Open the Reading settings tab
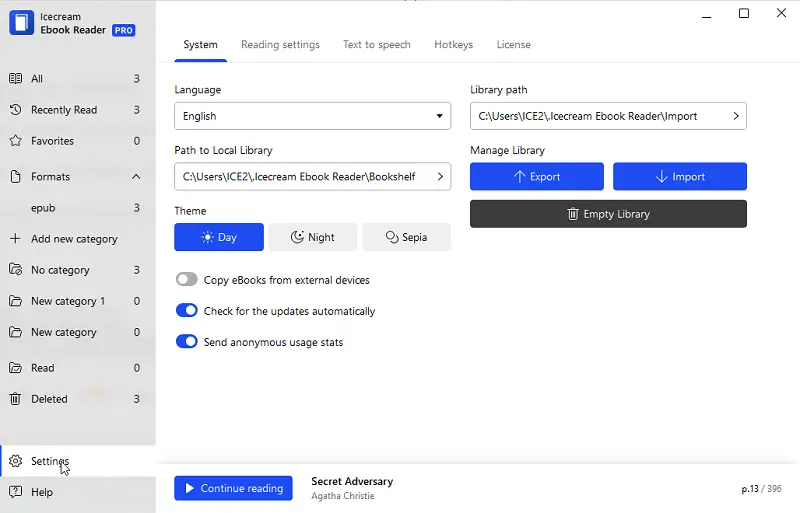800x513 pixels. click(x=280, y=45)
